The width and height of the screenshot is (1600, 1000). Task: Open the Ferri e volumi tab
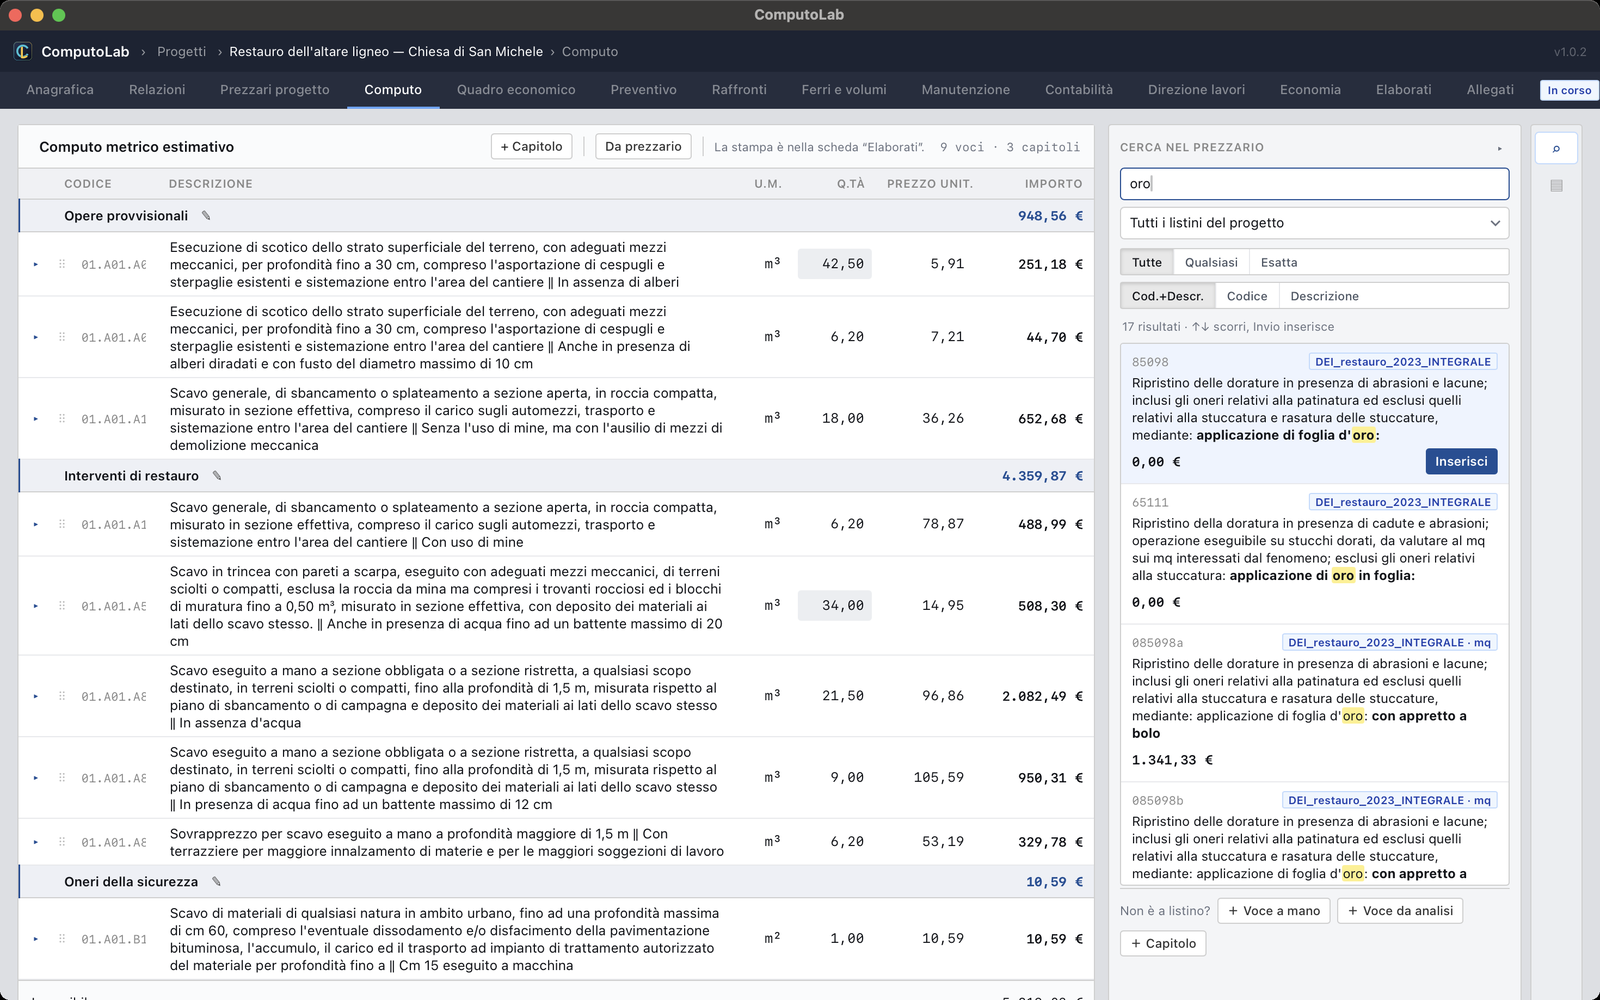tap(844, 90)
